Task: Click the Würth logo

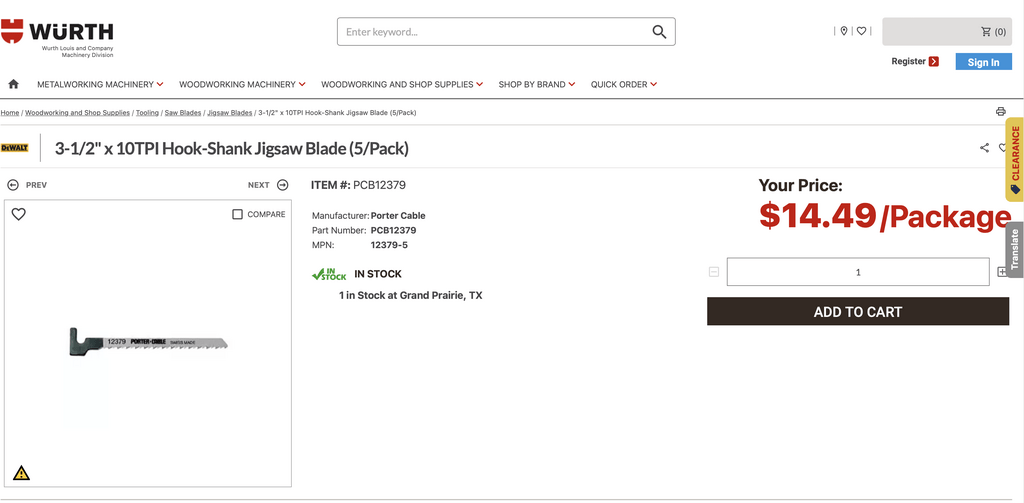Action: tap(57, 38)
